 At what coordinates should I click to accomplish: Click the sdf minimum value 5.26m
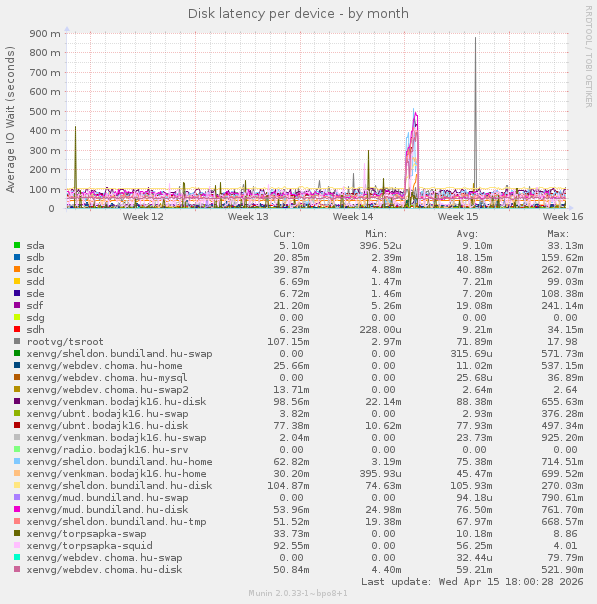tap(386, 305)
